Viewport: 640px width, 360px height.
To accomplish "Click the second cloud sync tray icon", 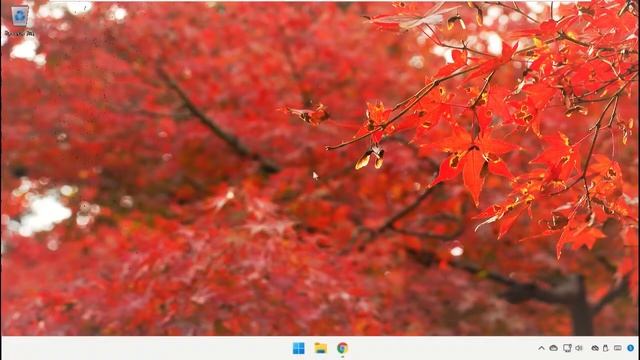I will click(595, 348).
